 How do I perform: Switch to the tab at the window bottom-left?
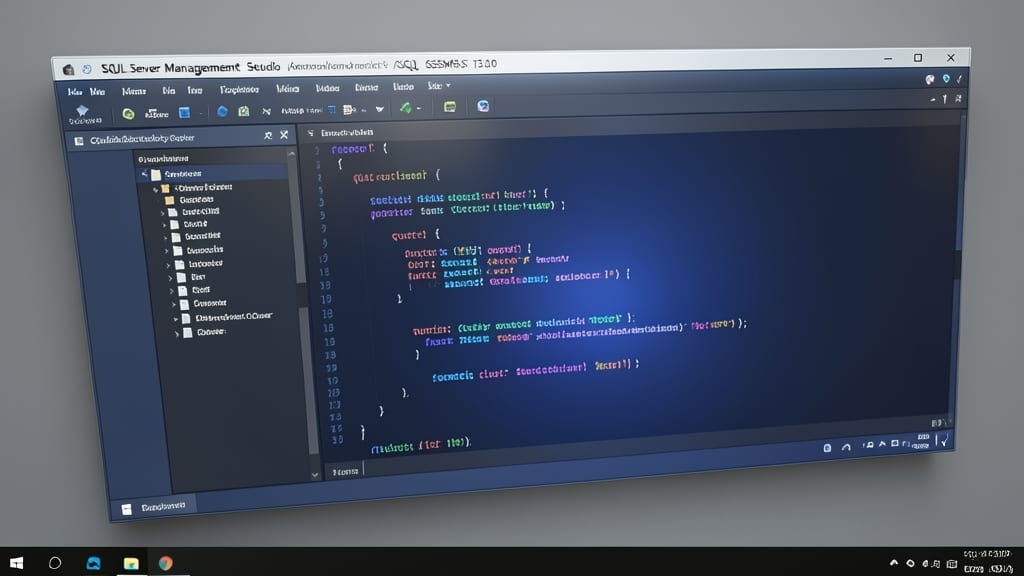coord(155,507)
